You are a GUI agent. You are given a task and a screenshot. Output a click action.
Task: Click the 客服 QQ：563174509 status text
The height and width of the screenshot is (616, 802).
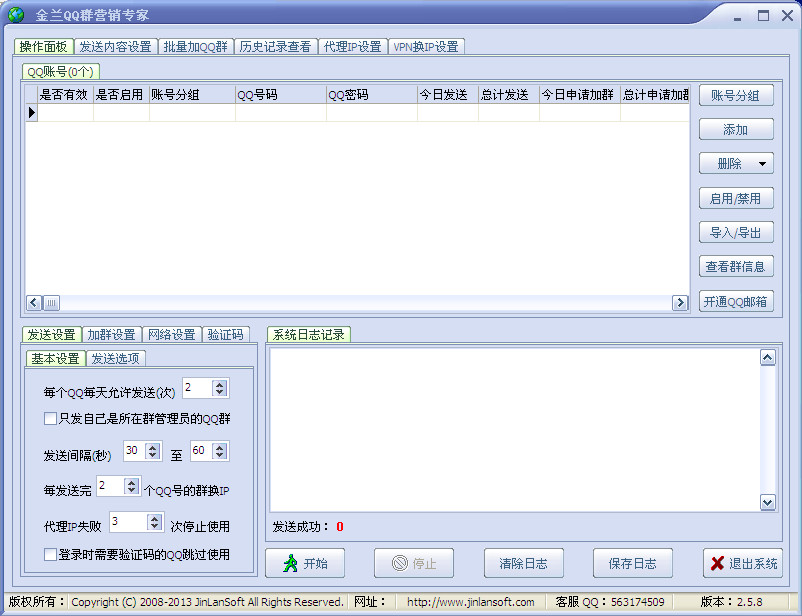point(610,602)
